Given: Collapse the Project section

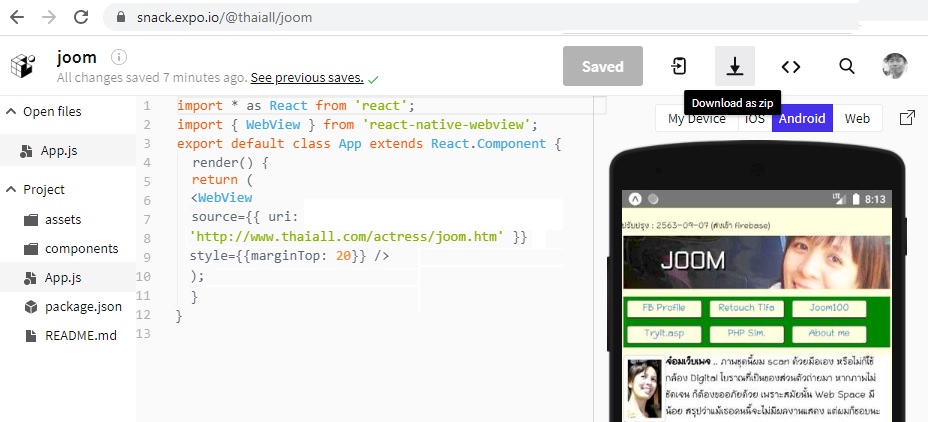Looking at the screenshot, I should [x=12, y=189].
